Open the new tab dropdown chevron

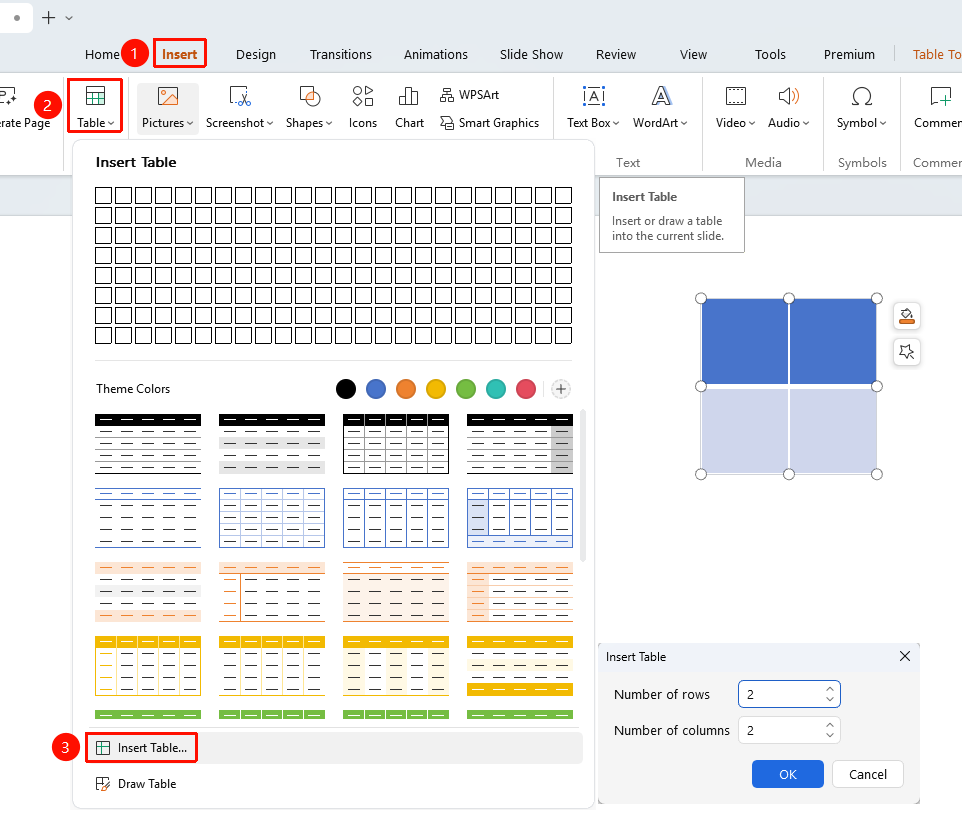(69, 18)
